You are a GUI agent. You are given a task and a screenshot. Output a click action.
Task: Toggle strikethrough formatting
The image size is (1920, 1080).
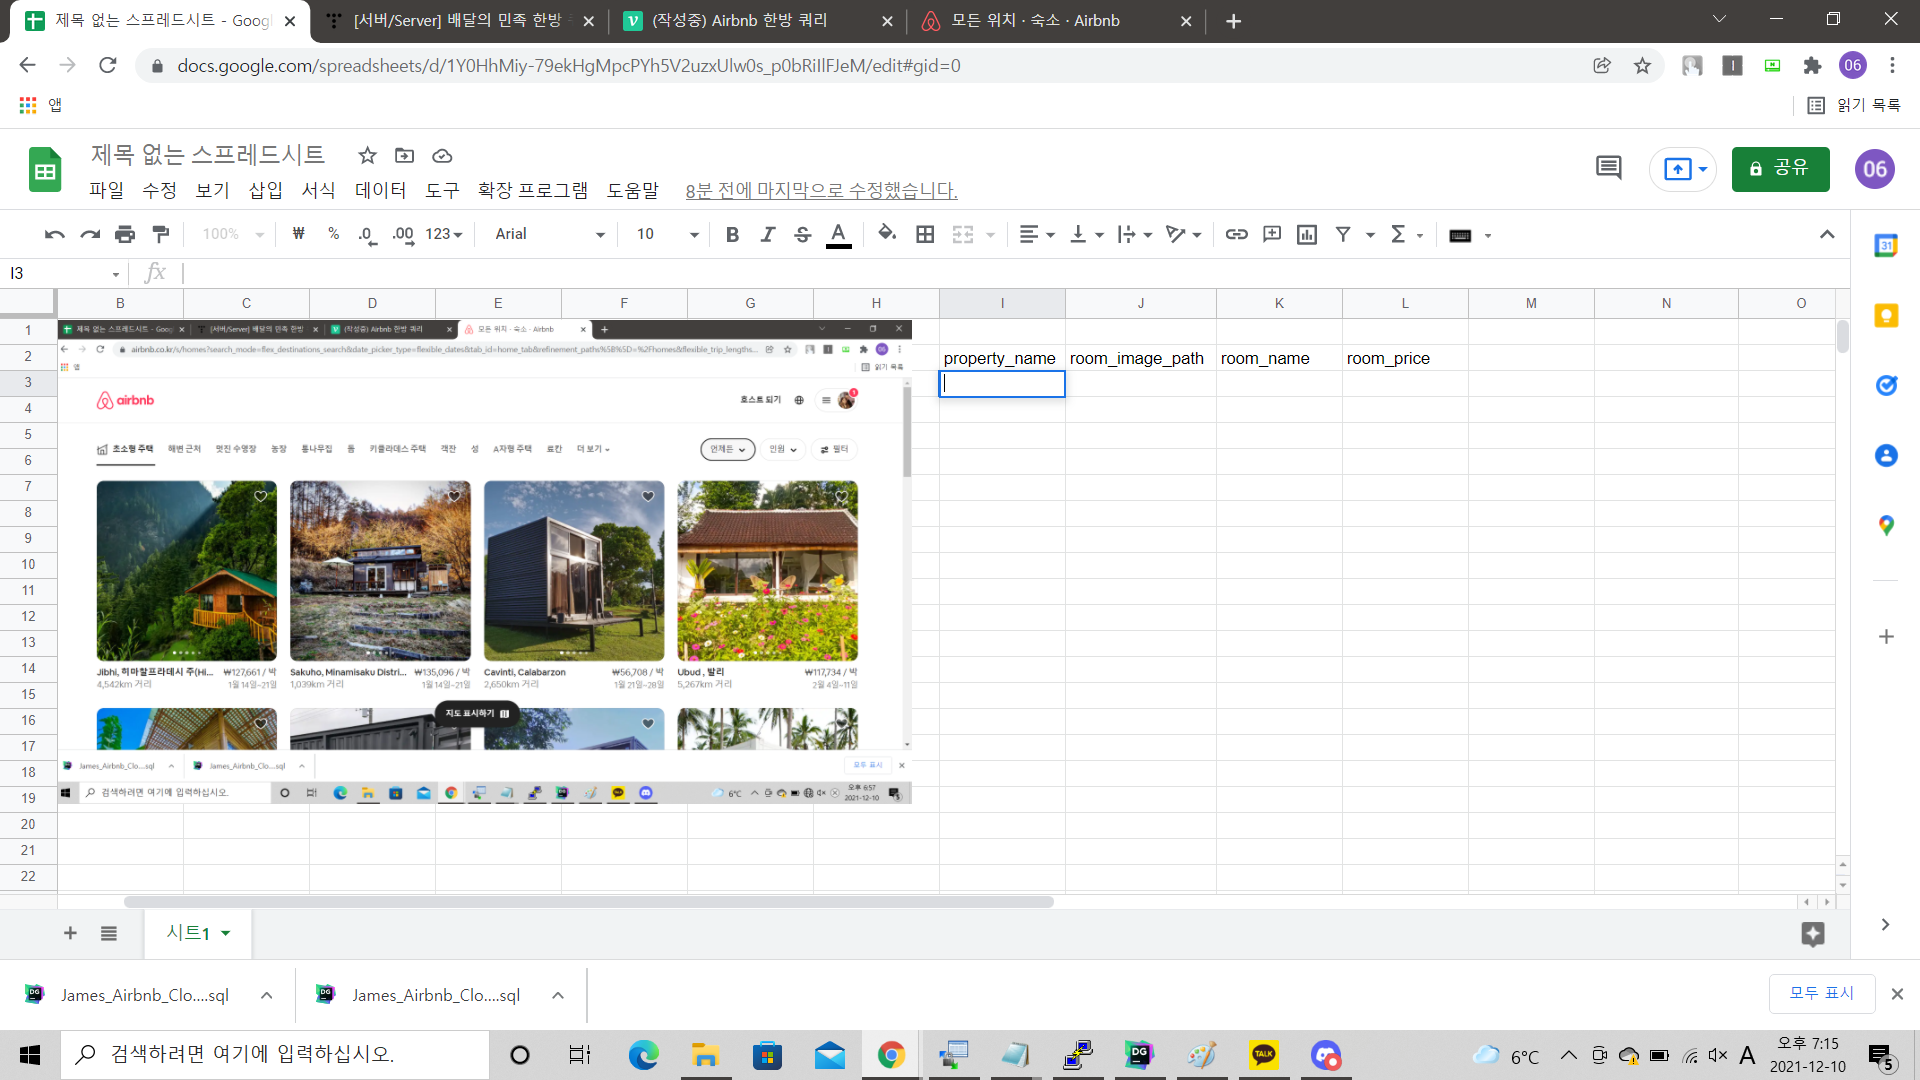[802, 234]
